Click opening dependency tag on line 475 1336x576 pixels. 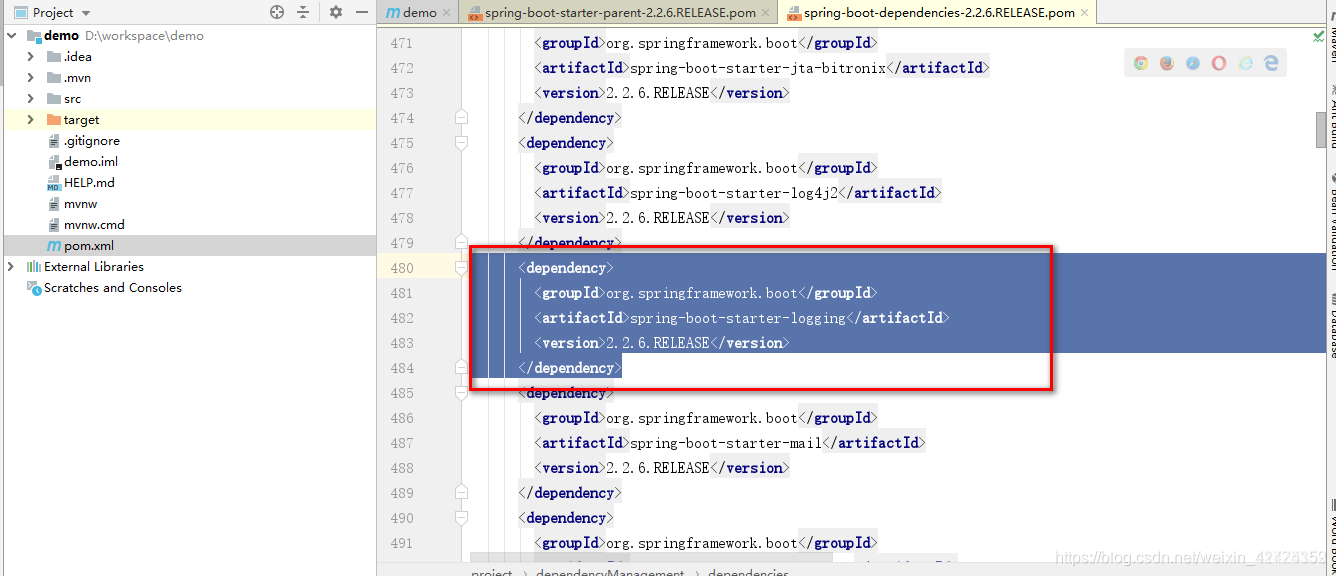pos(566,143)
